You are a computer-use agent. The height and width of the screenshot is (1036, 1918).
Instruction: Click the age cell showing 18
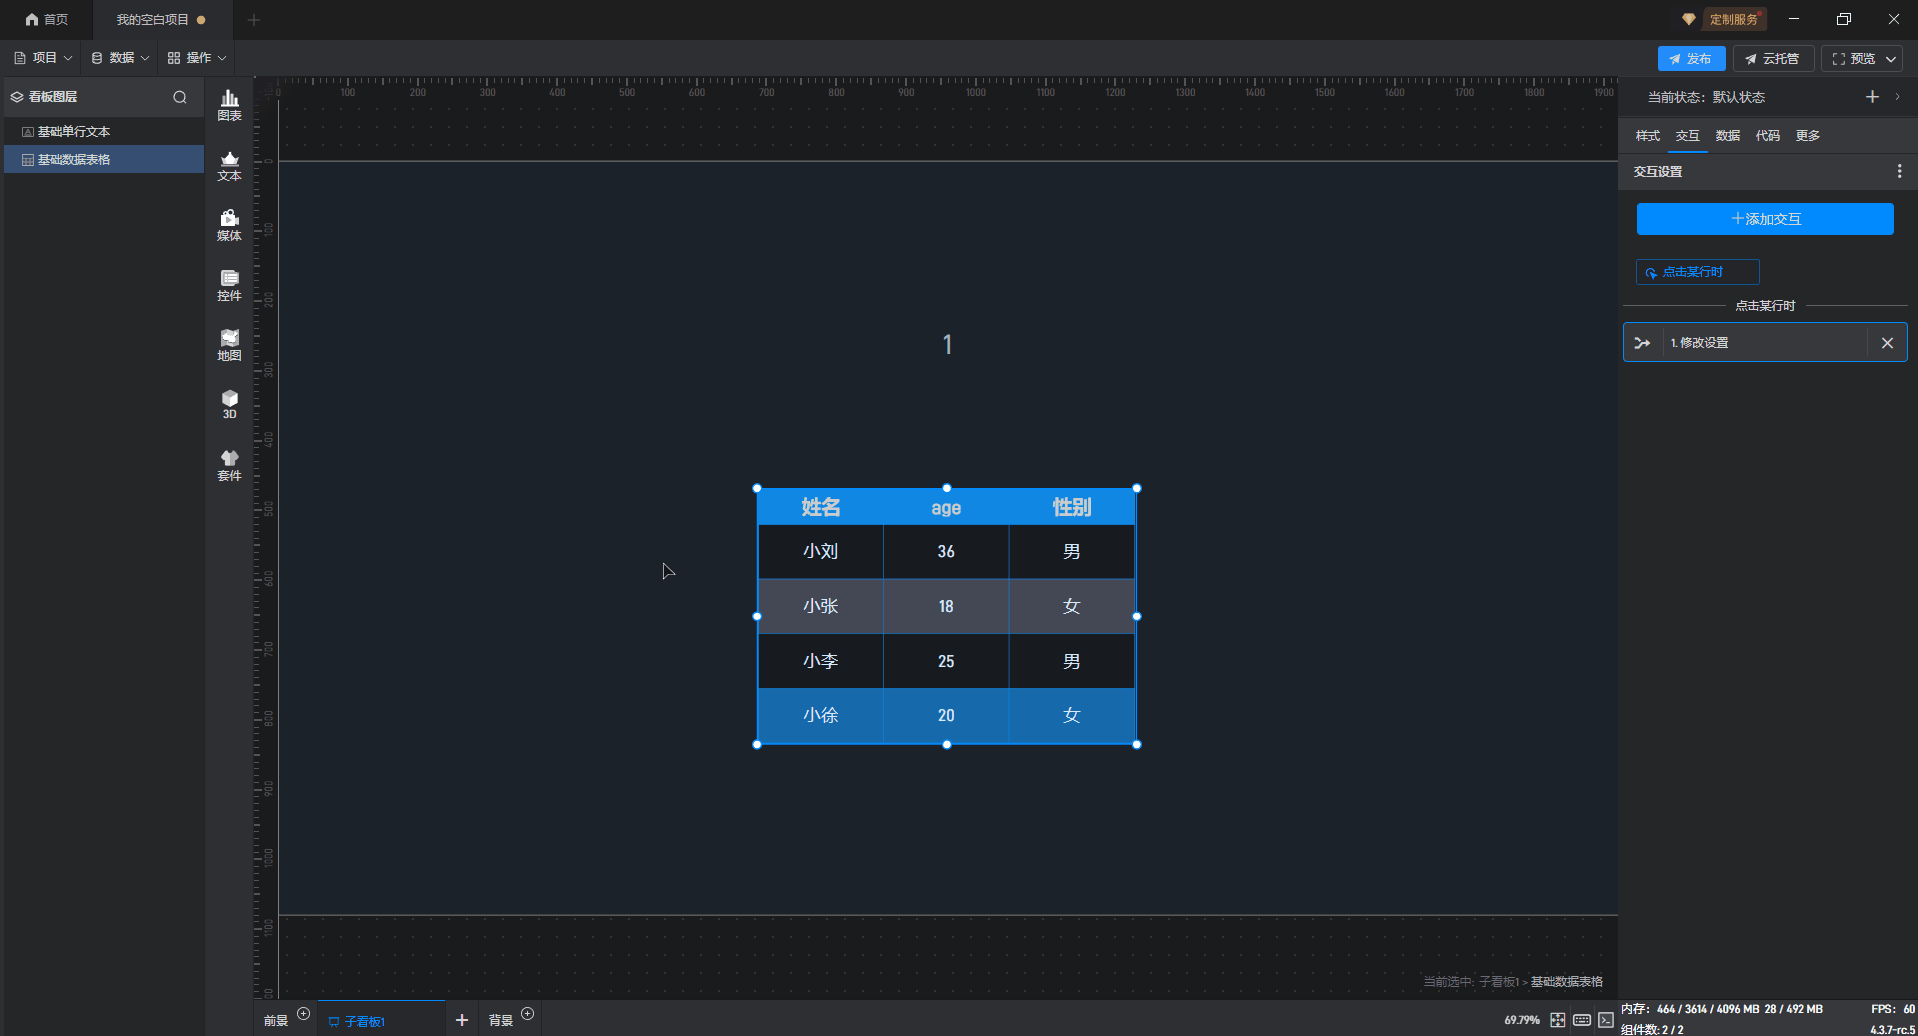[946, 607]
